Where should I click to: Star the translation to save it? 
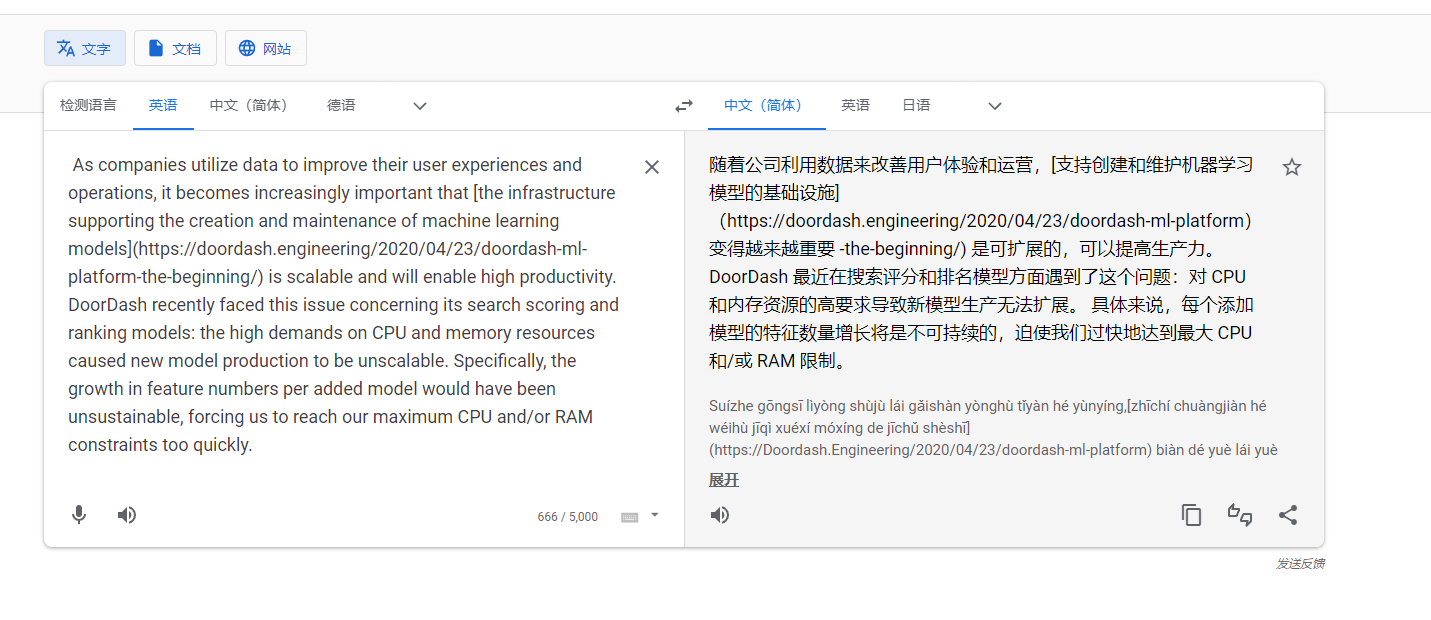pyautogui.click(x=1291, y=166)
